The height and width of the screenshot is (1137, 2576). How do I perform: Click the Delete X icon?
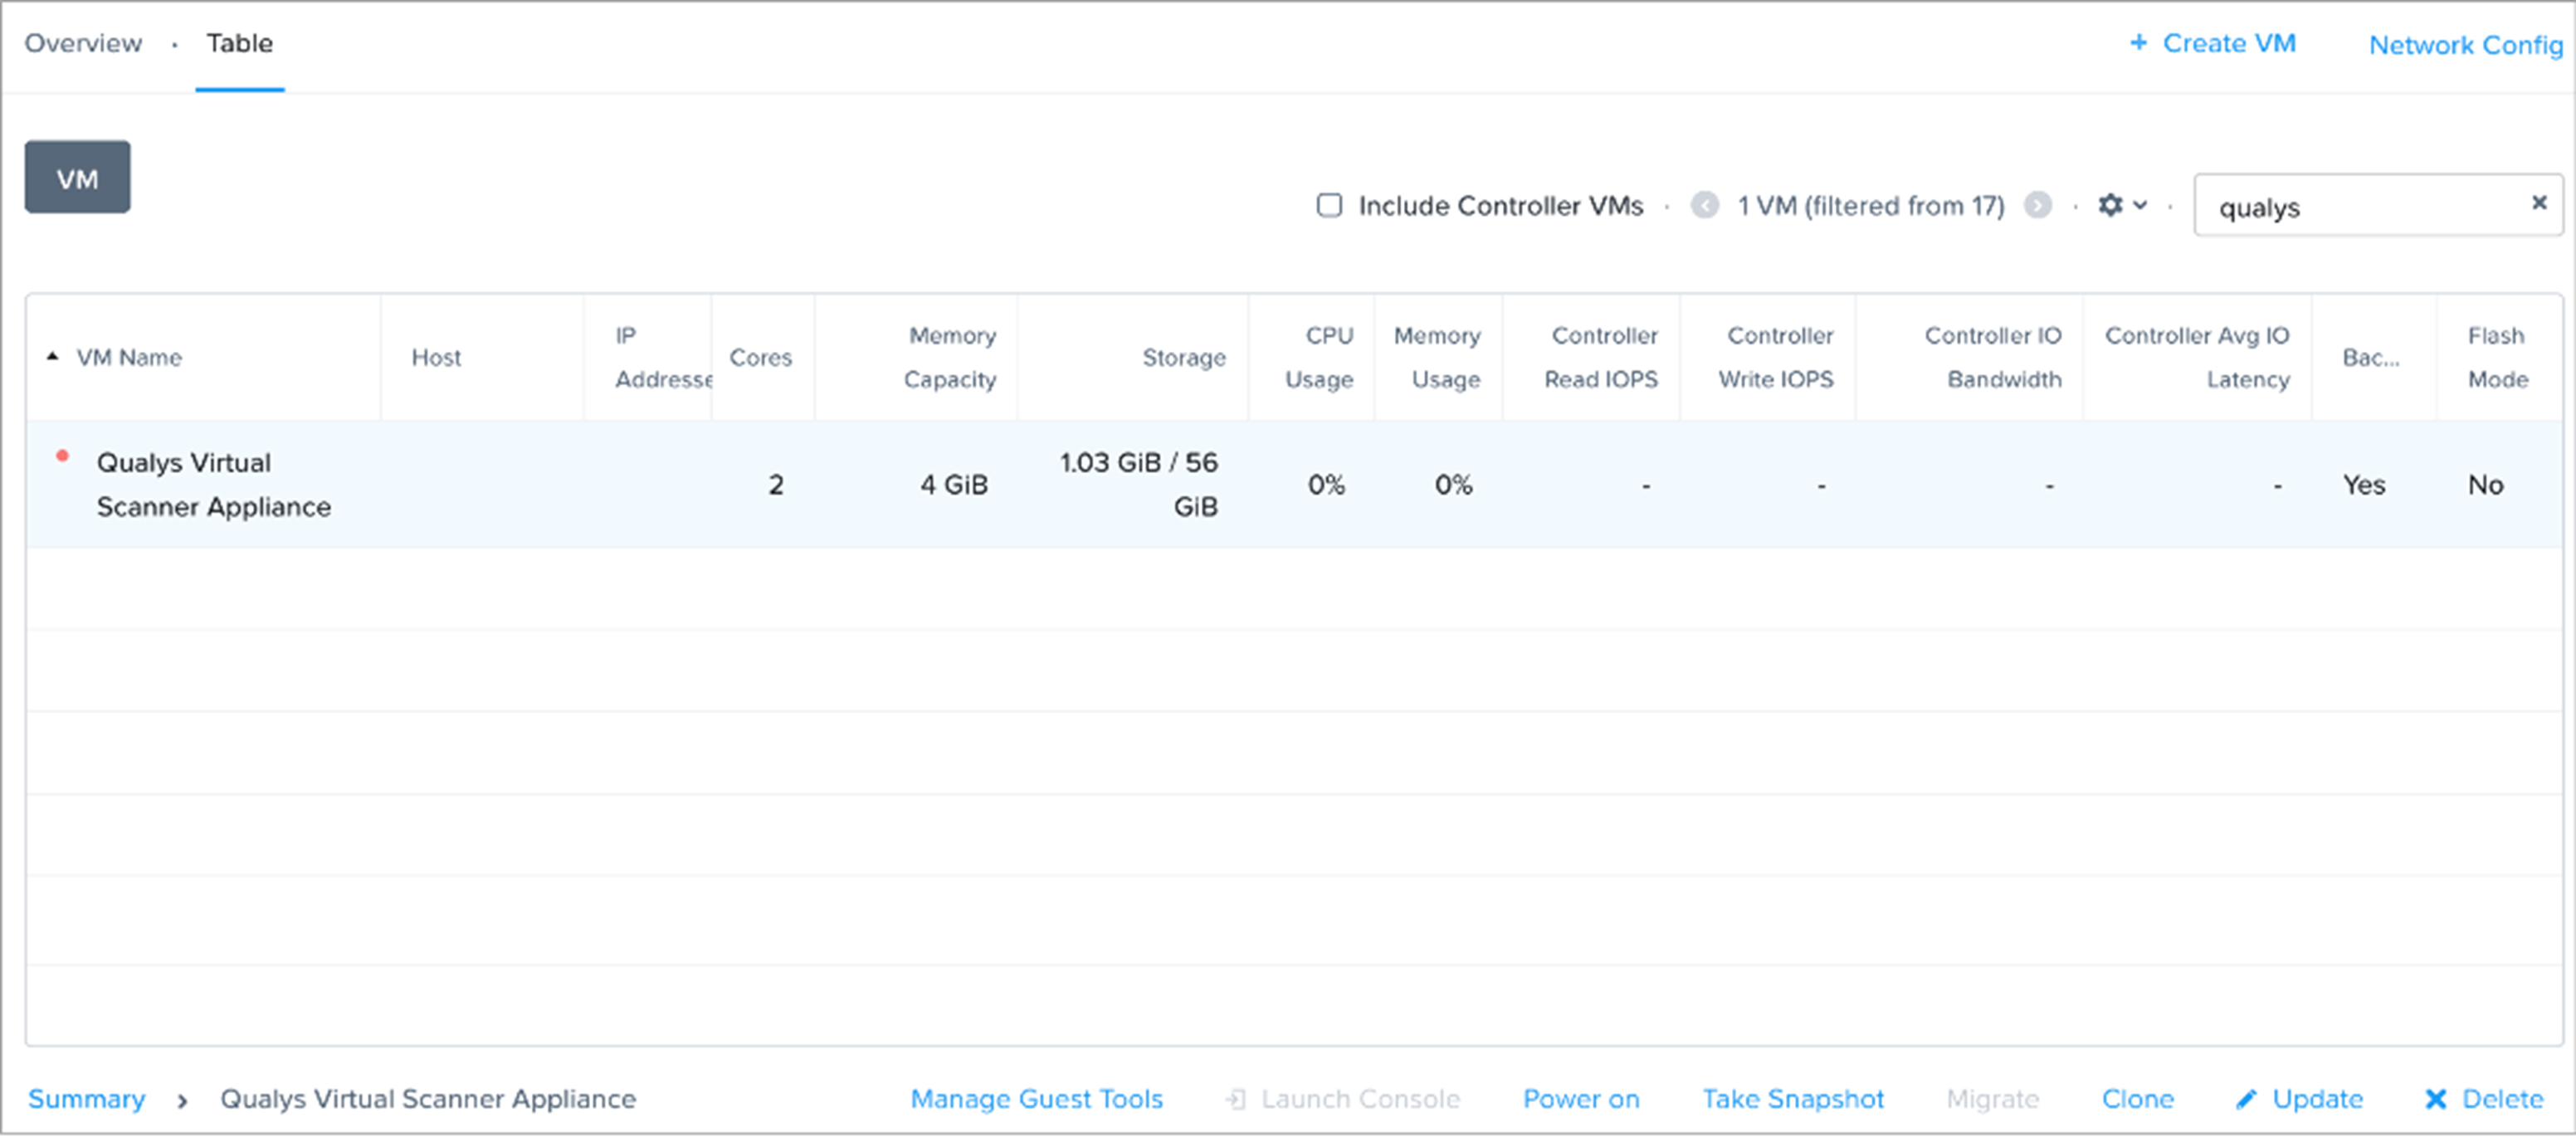pyautogui.click(x=2435, y=1099)
